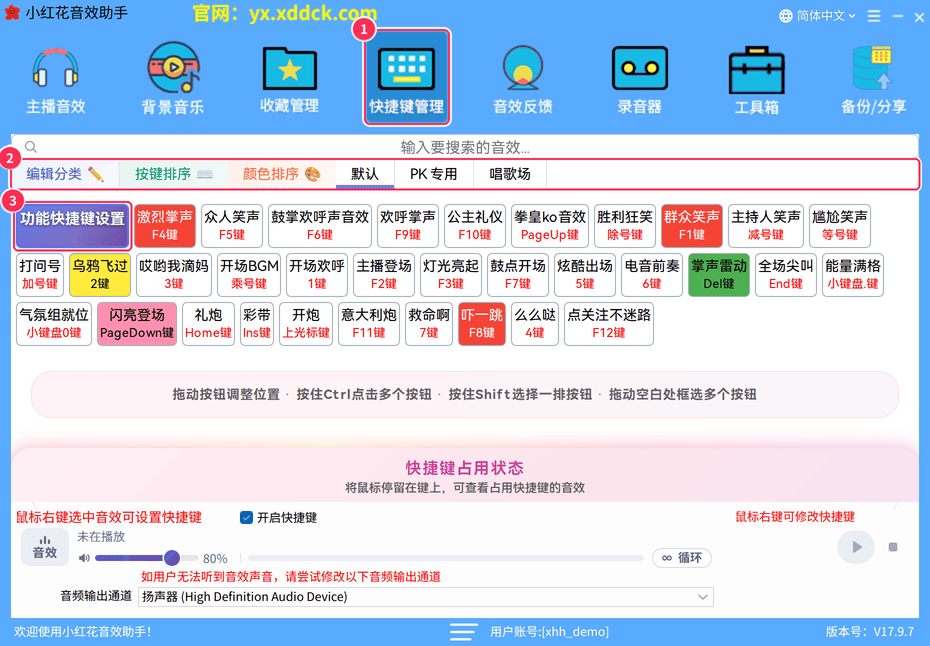Trigger the 群众笑声 F1 sound button
Image resolution: width=930 pixels, height=646 pixels.
[x=692, y=225]
